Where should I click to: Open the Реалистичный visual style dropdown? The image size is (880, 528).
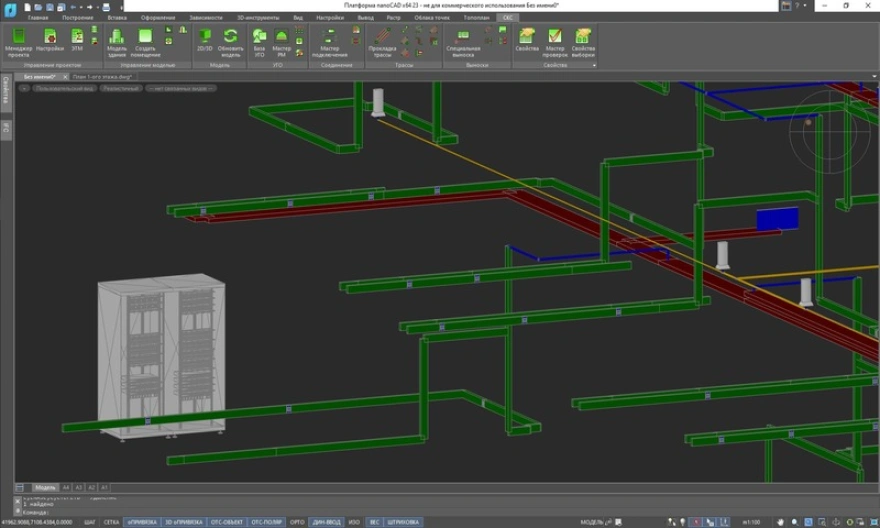click(x=122, y=88)
